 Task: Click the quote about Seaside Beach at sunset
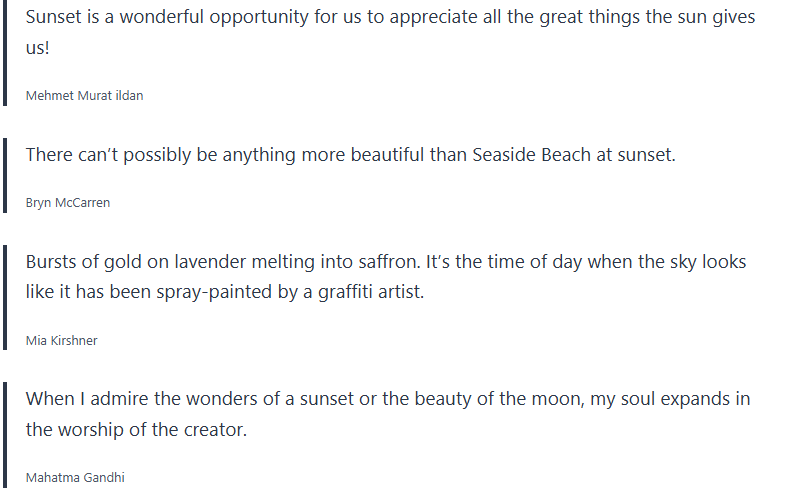(350, 155)
